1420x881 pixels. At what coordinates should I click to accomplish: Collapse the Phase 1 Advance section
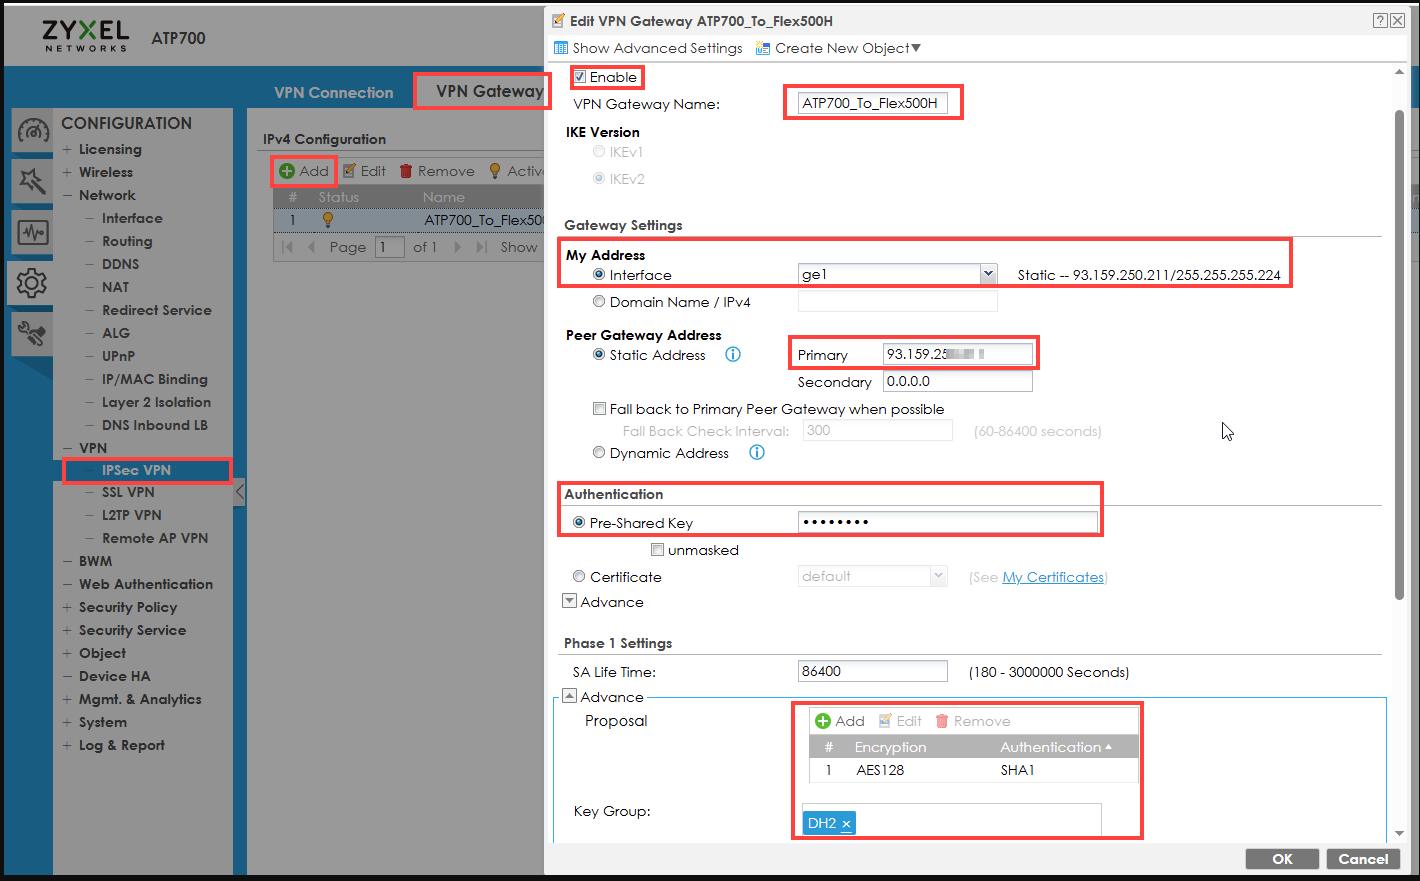[x=569, y=694]
